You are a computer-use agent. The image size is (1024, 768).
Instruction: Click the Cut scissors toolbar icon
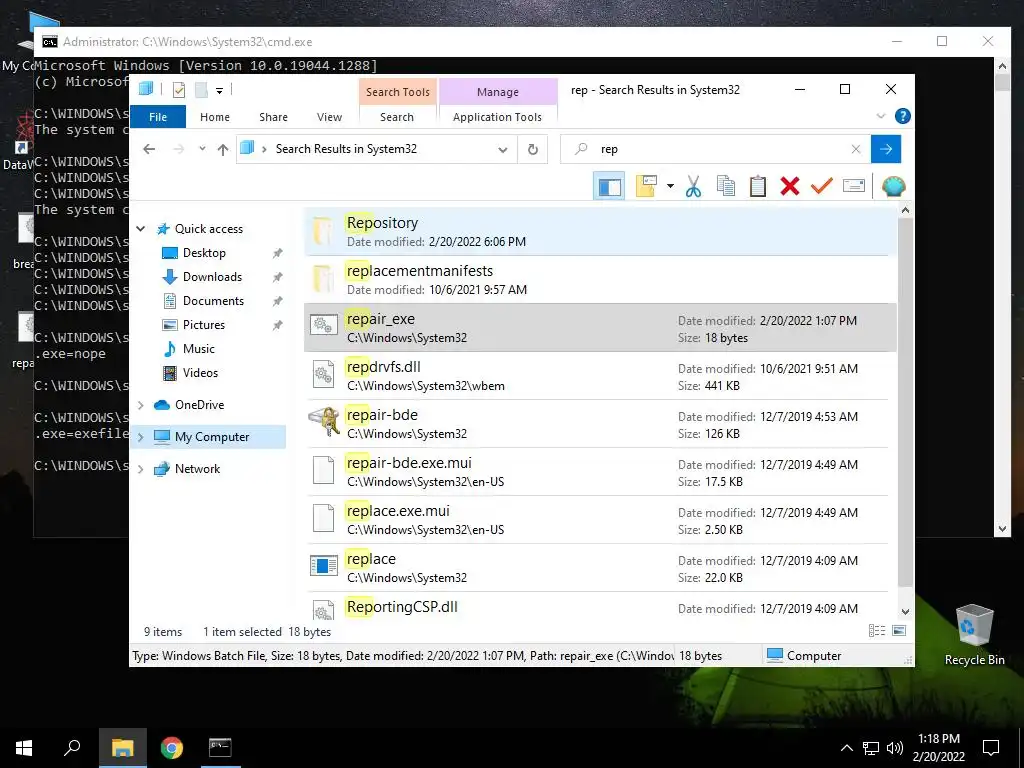[693, 187]
